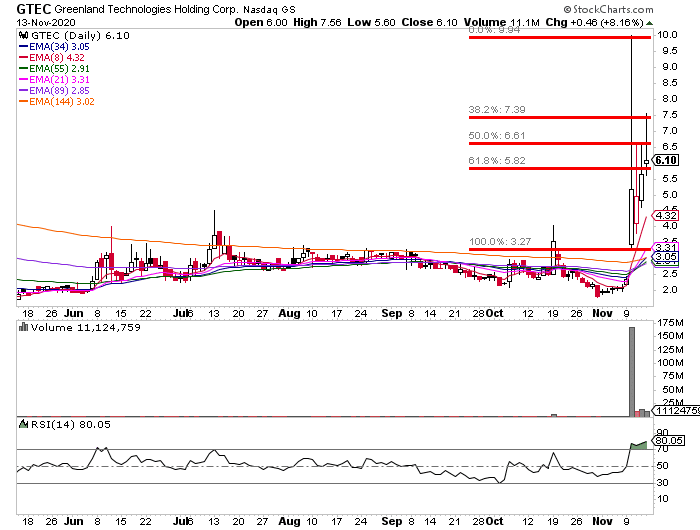The width and height of the screenshot is (700, 530).
Task: Click the High 7.56 header value
Action: click(x=317, y=22)
